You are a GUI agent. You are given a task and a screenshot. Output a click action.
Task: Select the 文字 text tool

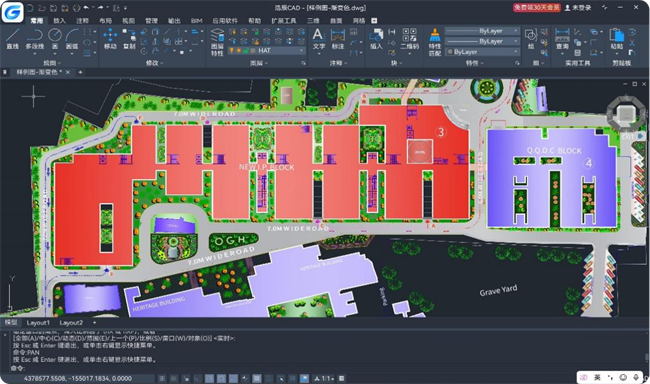318,39
